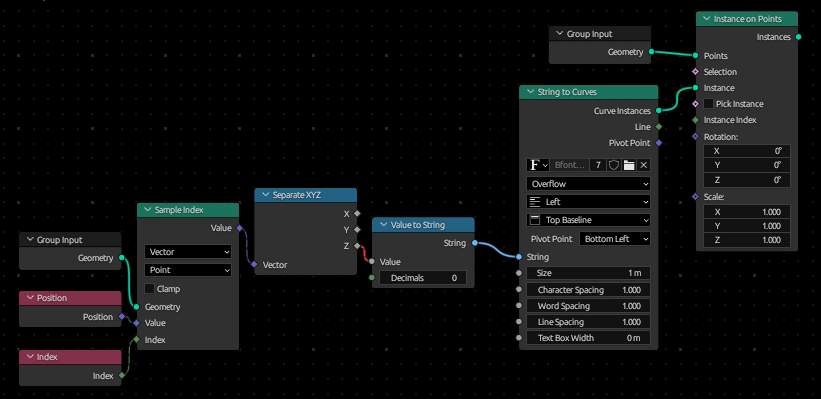This screenshot has height=399, width=821.
Task: Enable the Clamp checkbox
Action: pyautogui.click(x=150, y=289)
